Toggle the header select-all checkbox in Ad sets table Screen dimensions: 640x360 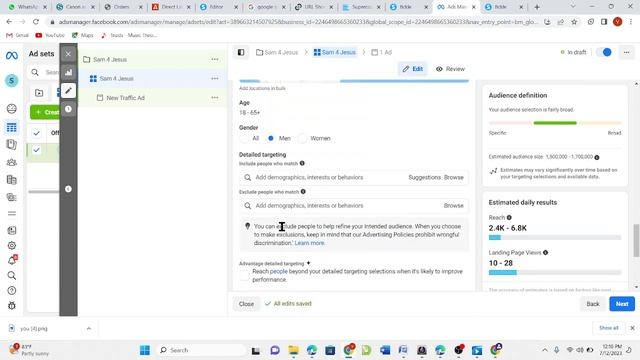[36, 133]
